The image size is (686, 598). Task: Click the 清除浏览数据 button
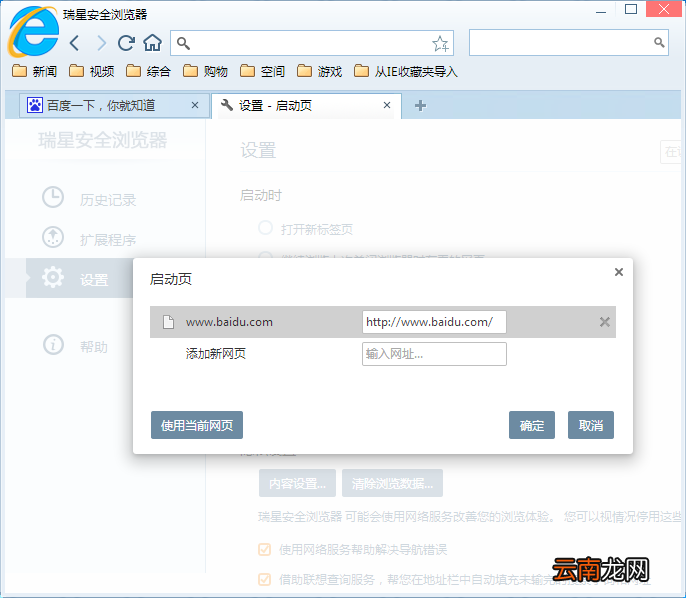[x=392, y=483]
